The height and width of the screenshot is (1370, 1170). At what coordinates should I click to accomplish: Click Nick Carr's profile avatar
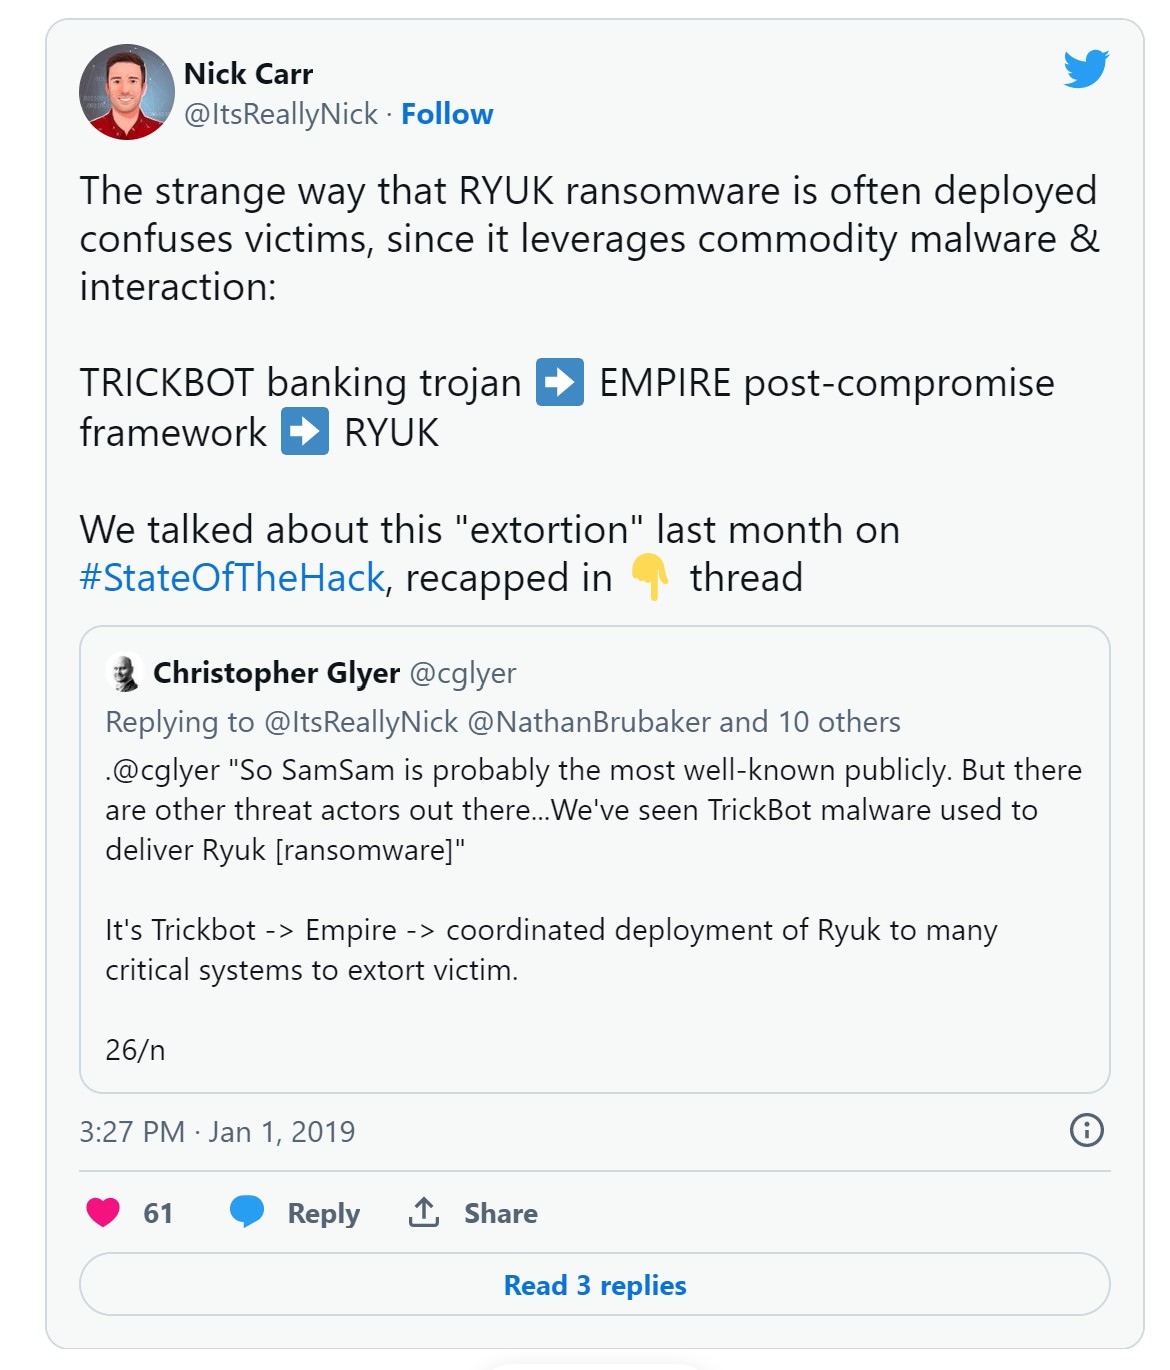point(127,92)
